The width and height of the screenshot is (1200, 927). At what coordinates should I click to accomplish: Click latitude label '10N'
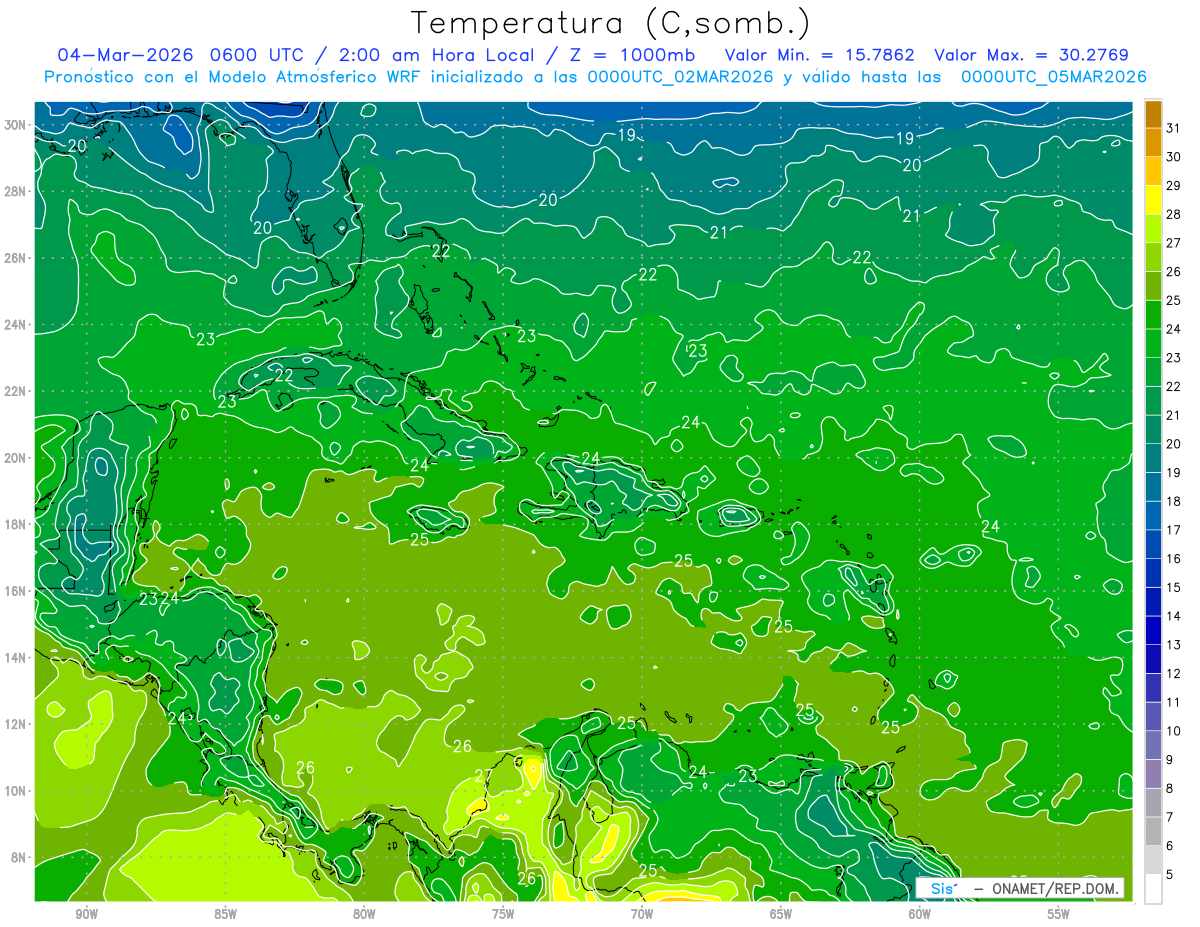coord(15,791)
